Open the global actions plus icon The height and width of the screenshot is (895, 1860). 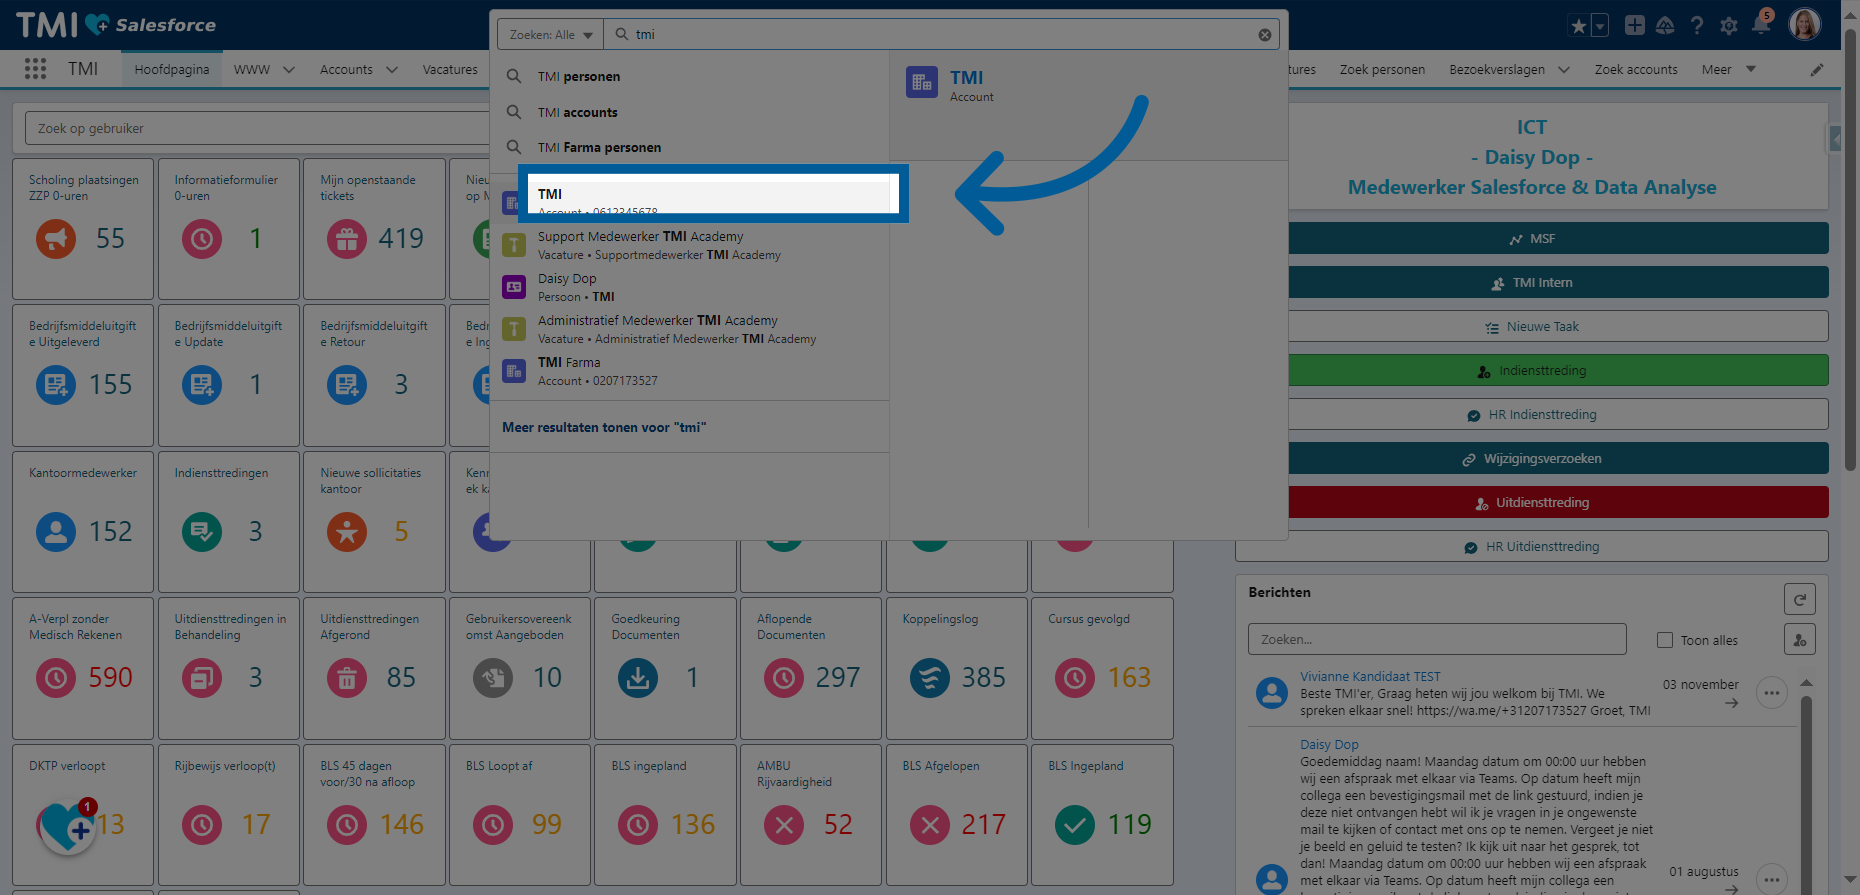pyautogui.click(x=1634, y=26)
